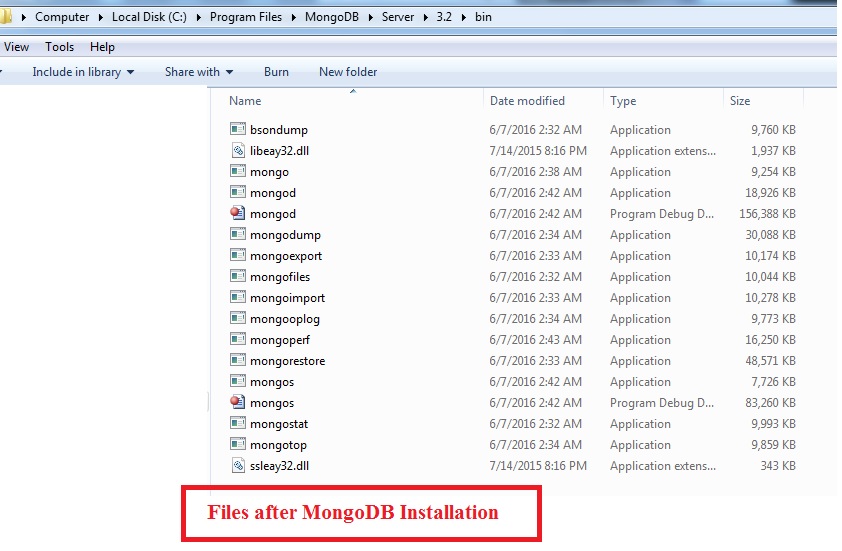Click the mongoexport application icon
This screenshot has width=842, height=551.
click(238, 255)
